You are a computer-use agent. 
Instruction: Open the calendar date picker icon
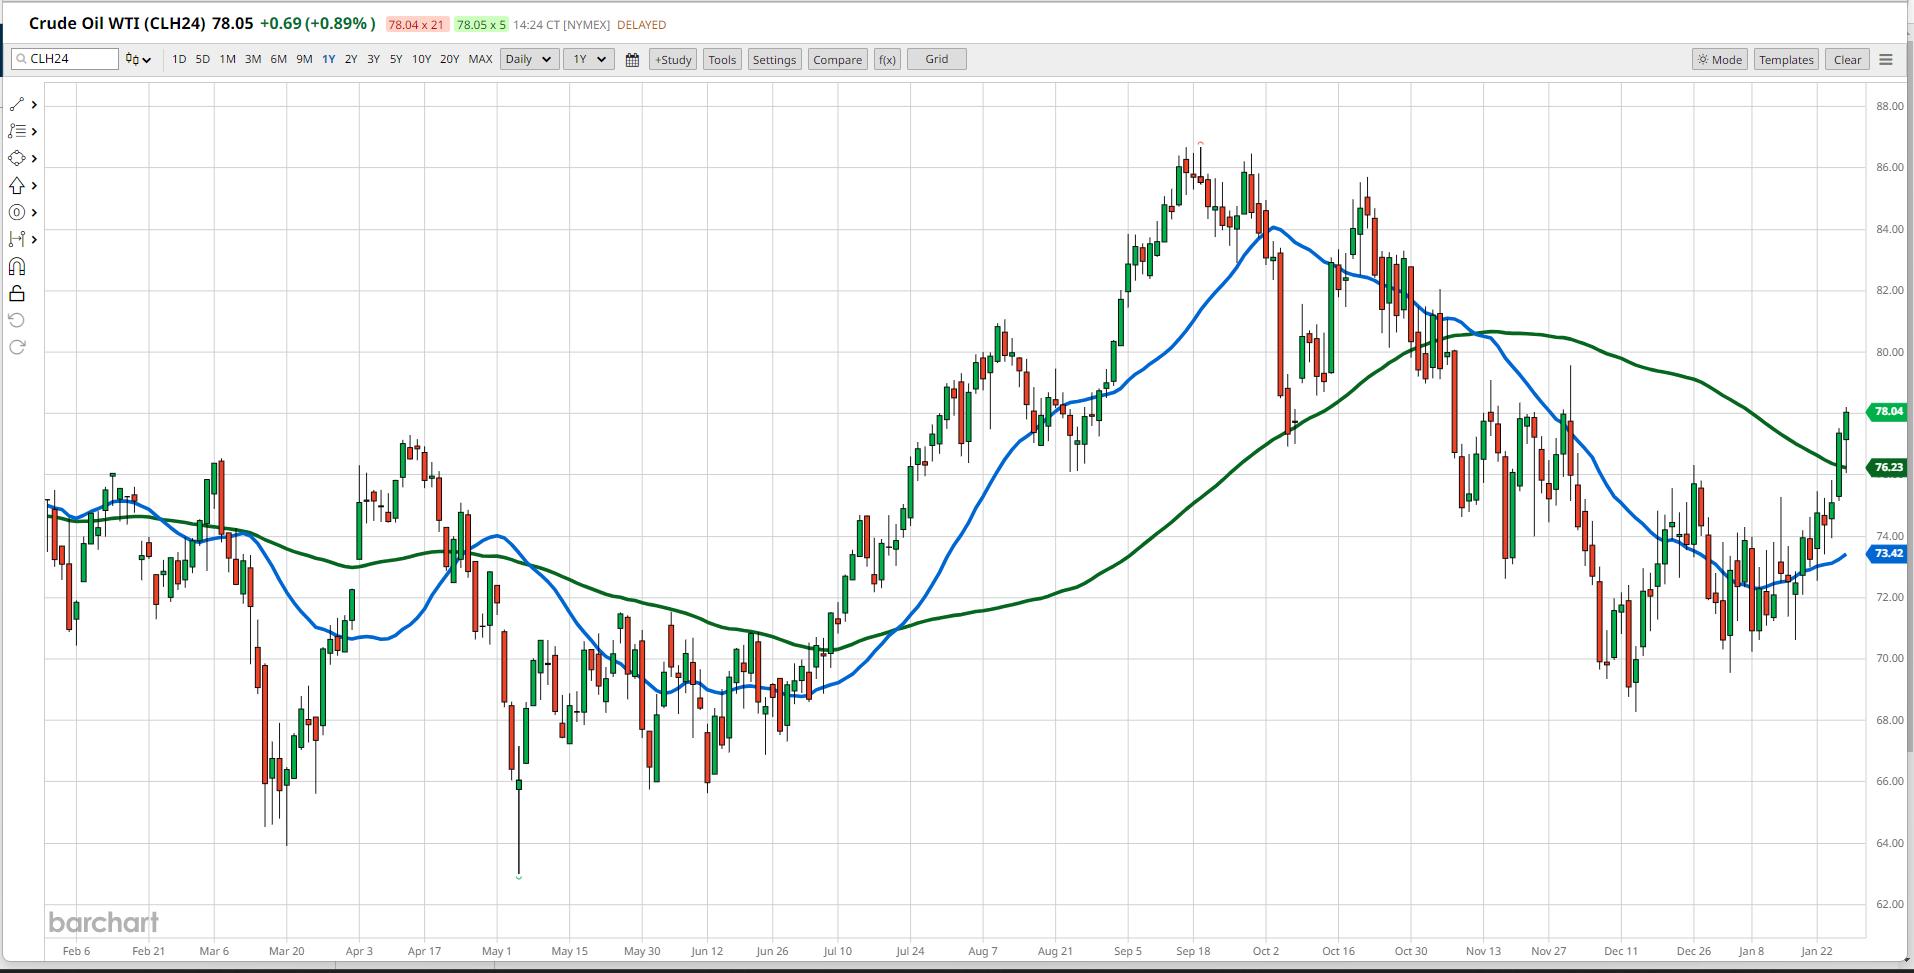tap(632, 60)
